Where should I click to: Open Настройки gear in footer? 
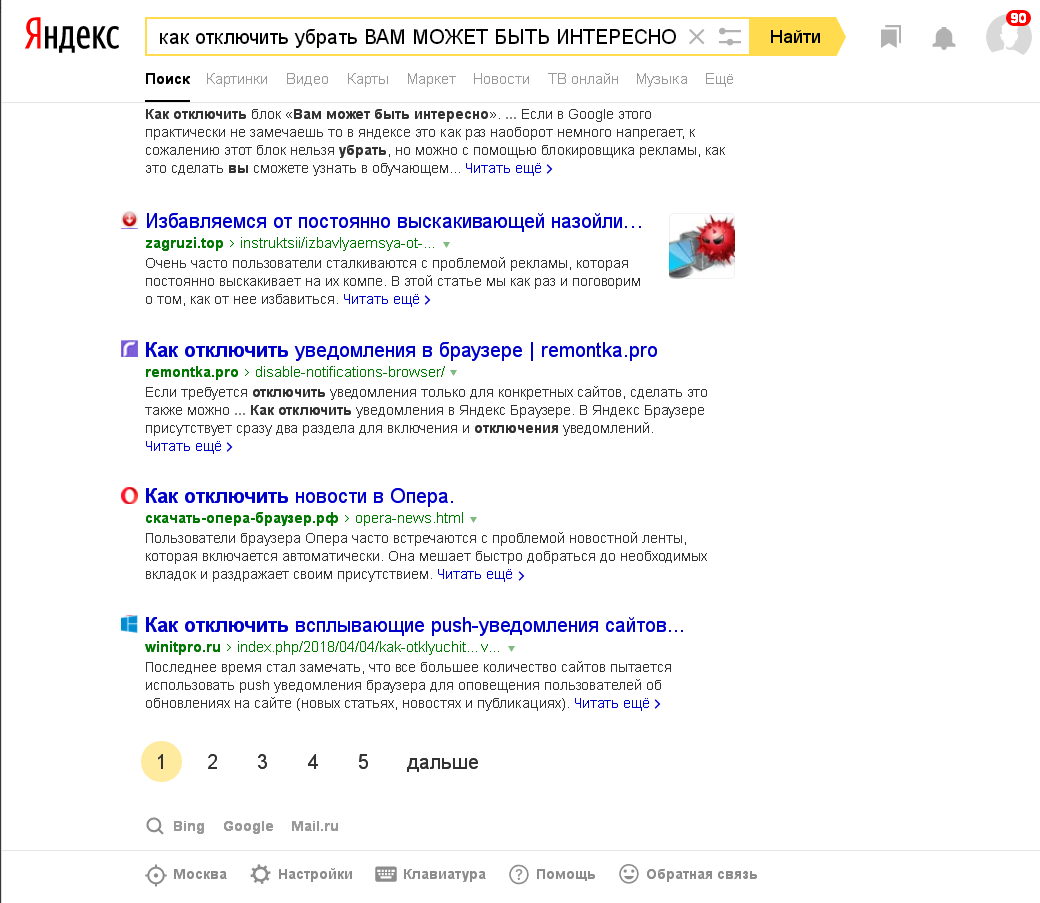coord(260,874)
